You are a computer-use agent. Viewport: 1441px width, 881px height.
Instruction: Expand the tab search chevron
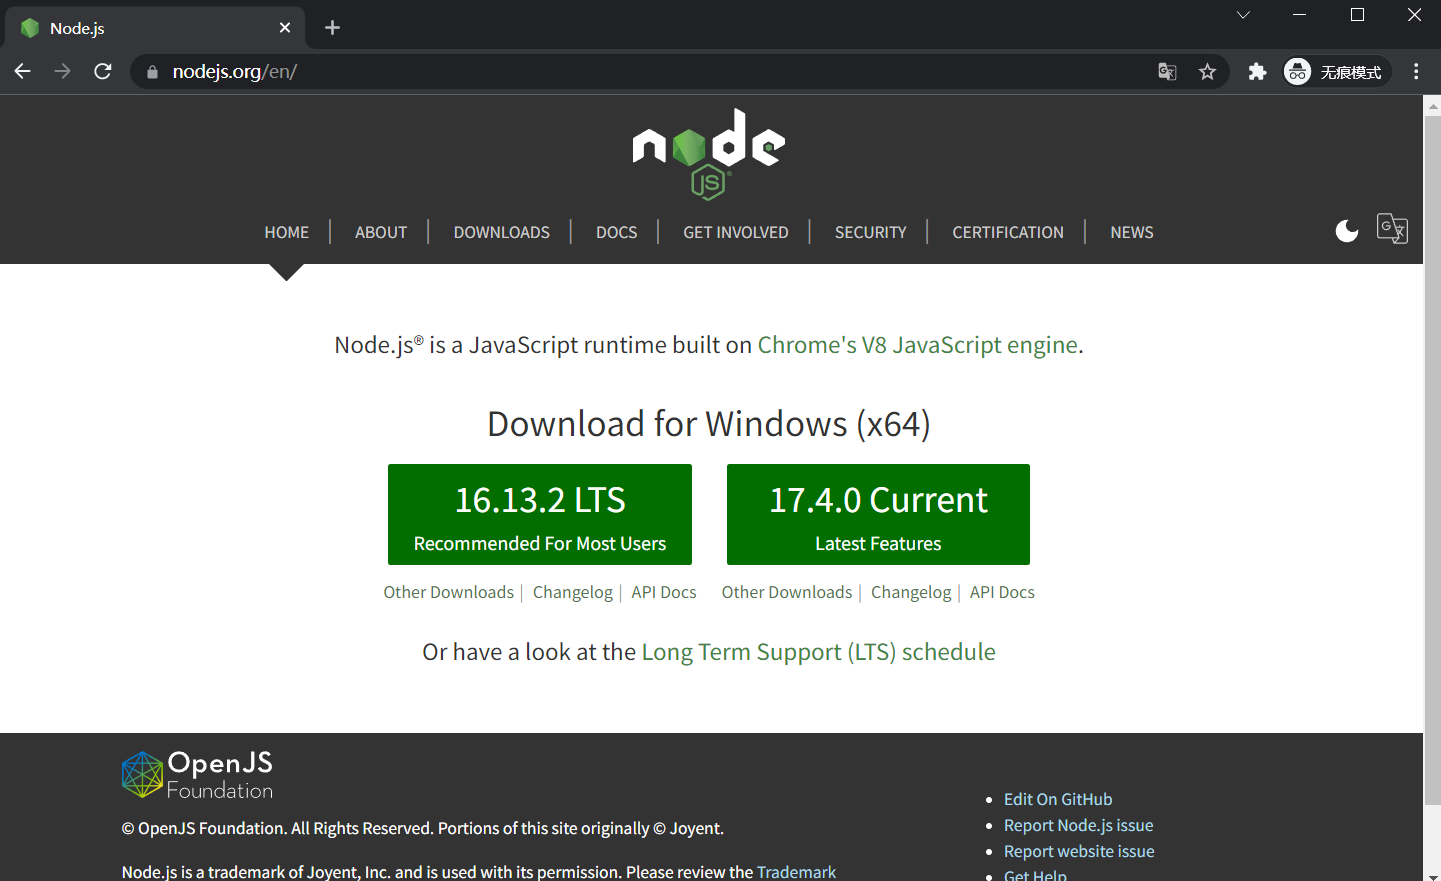pyautogui.click(x=1243, y=15)
